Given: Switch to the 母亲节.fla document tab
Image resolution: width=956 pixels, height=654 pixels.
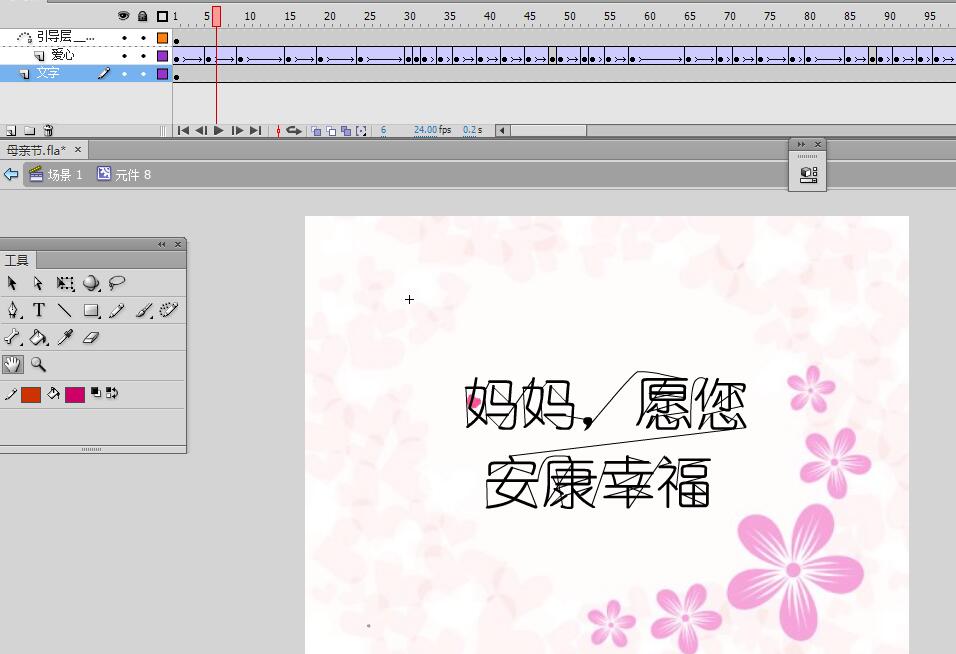Looking at the screenshot, I should [36, 150].
